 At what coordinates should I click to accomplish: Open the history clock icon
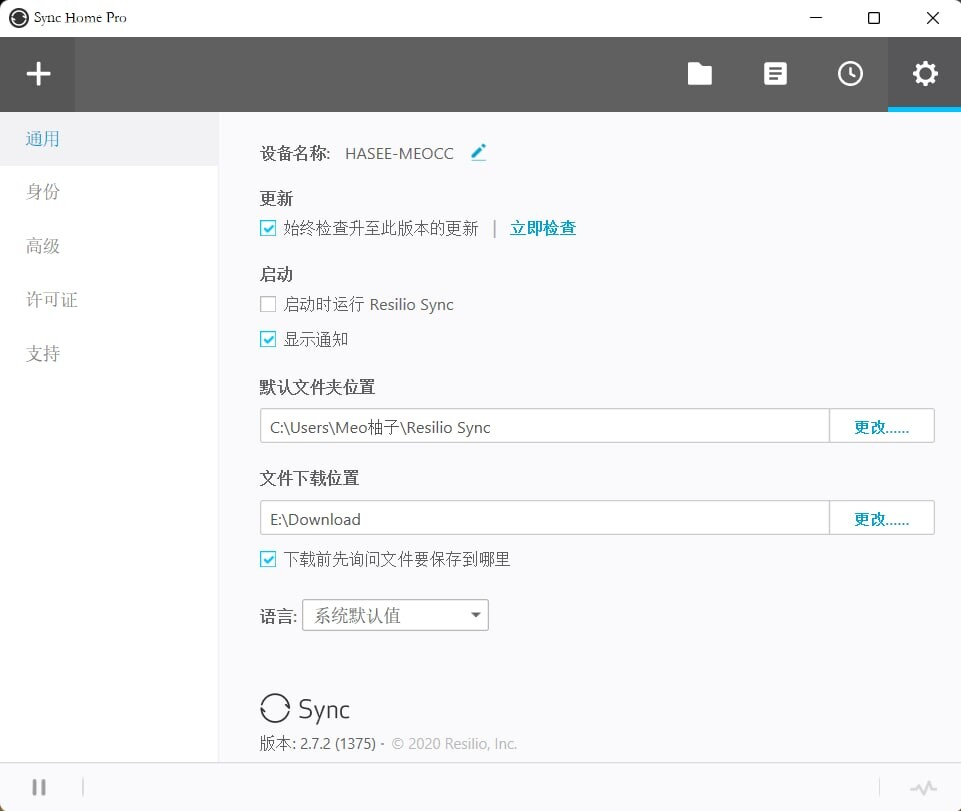[x=850, y=74]
